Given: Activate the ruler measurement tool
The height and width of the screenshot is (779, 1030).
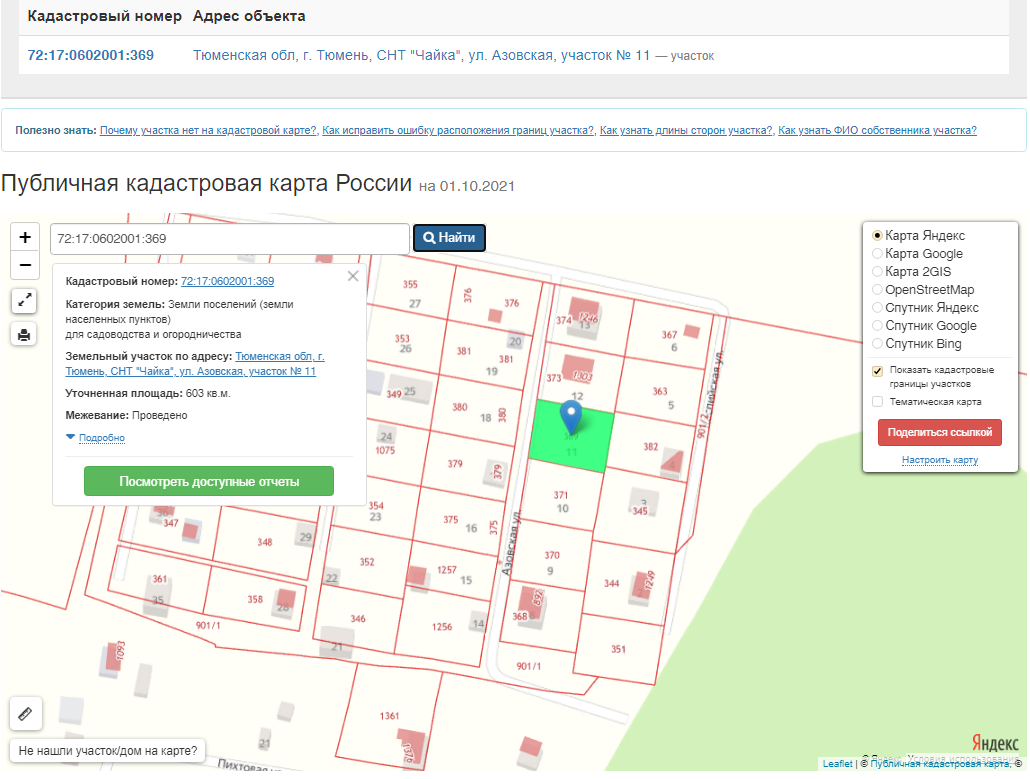Looking at the screenshot, I should coord(26,713).
